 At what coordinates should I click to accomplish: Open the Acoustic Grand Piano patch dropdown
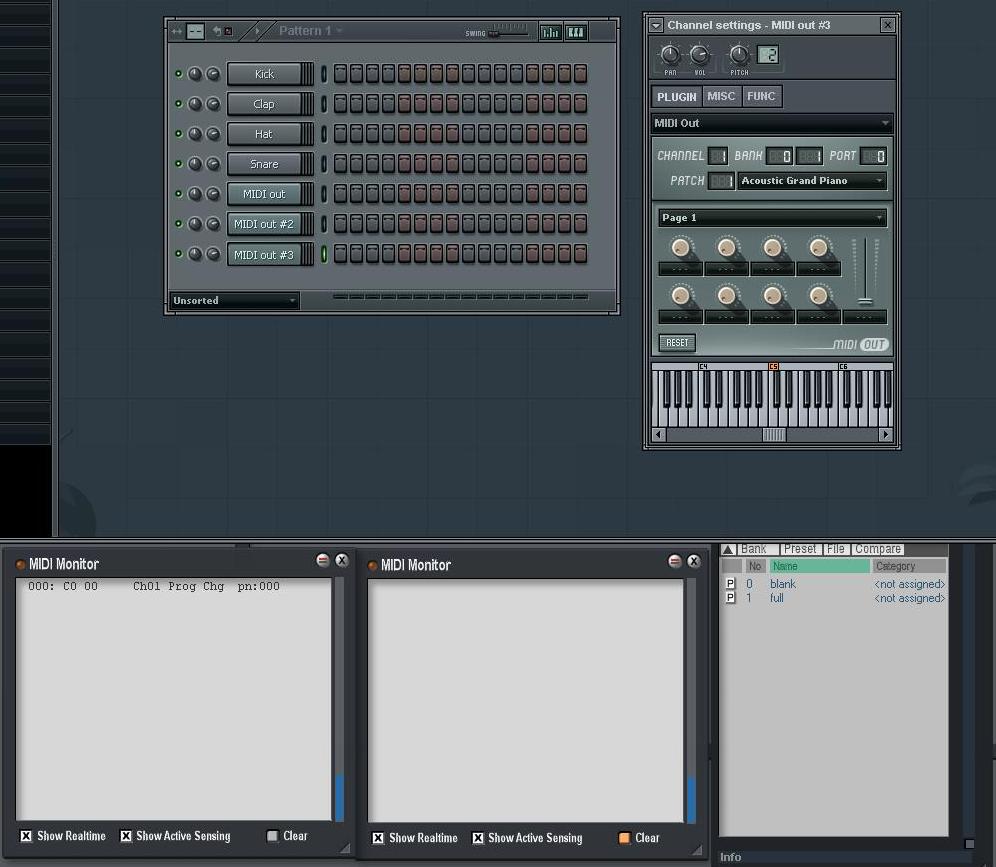tap(812, 181)
